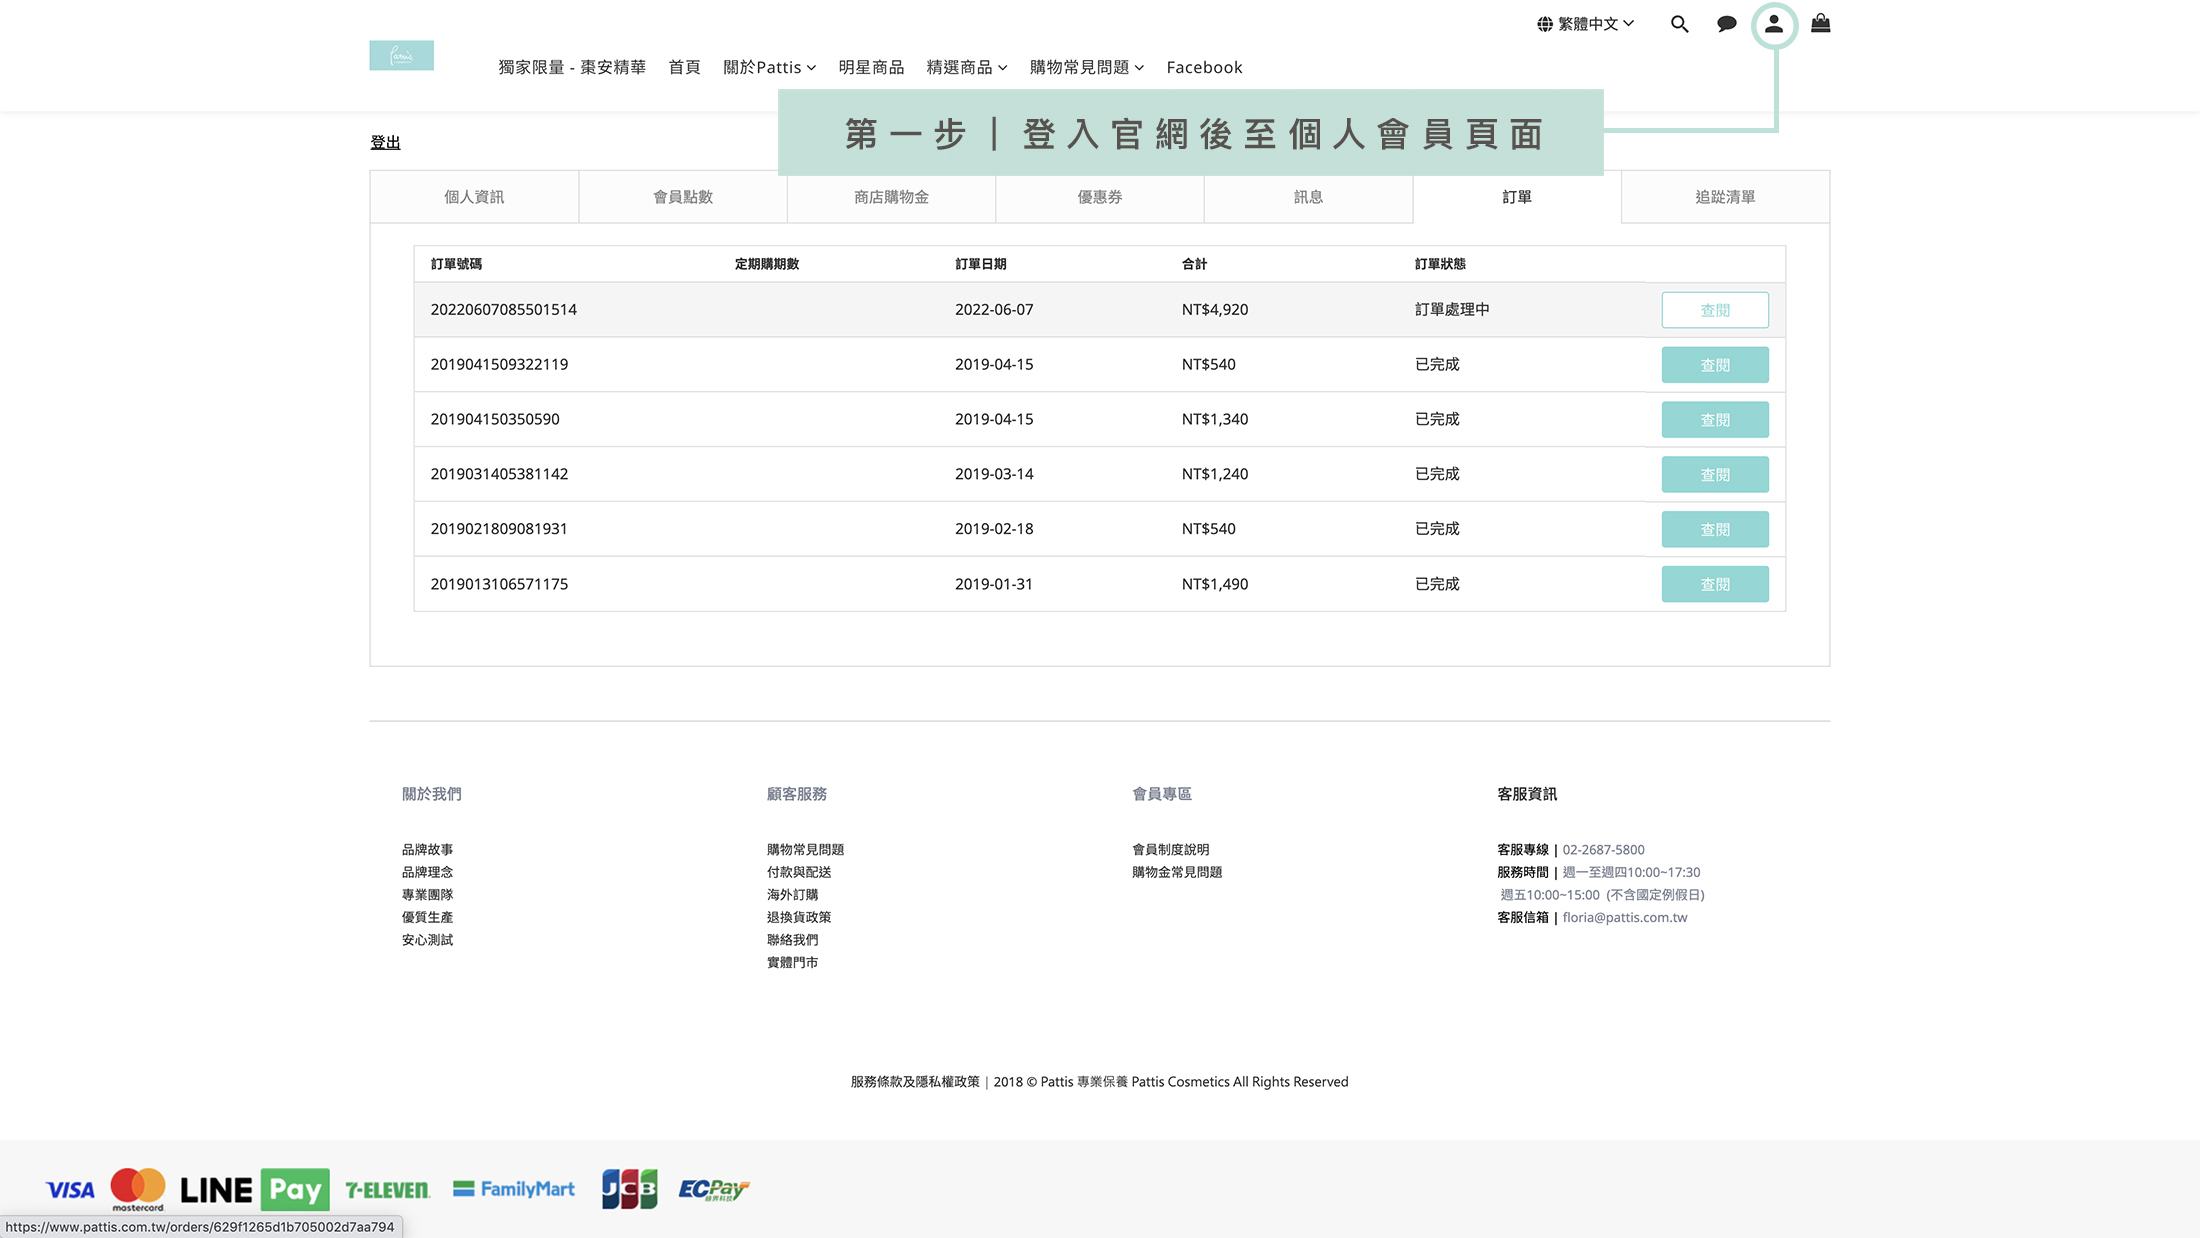Open the chat message bubble icon
Screen dimensions: 2200x1238
1726,24
